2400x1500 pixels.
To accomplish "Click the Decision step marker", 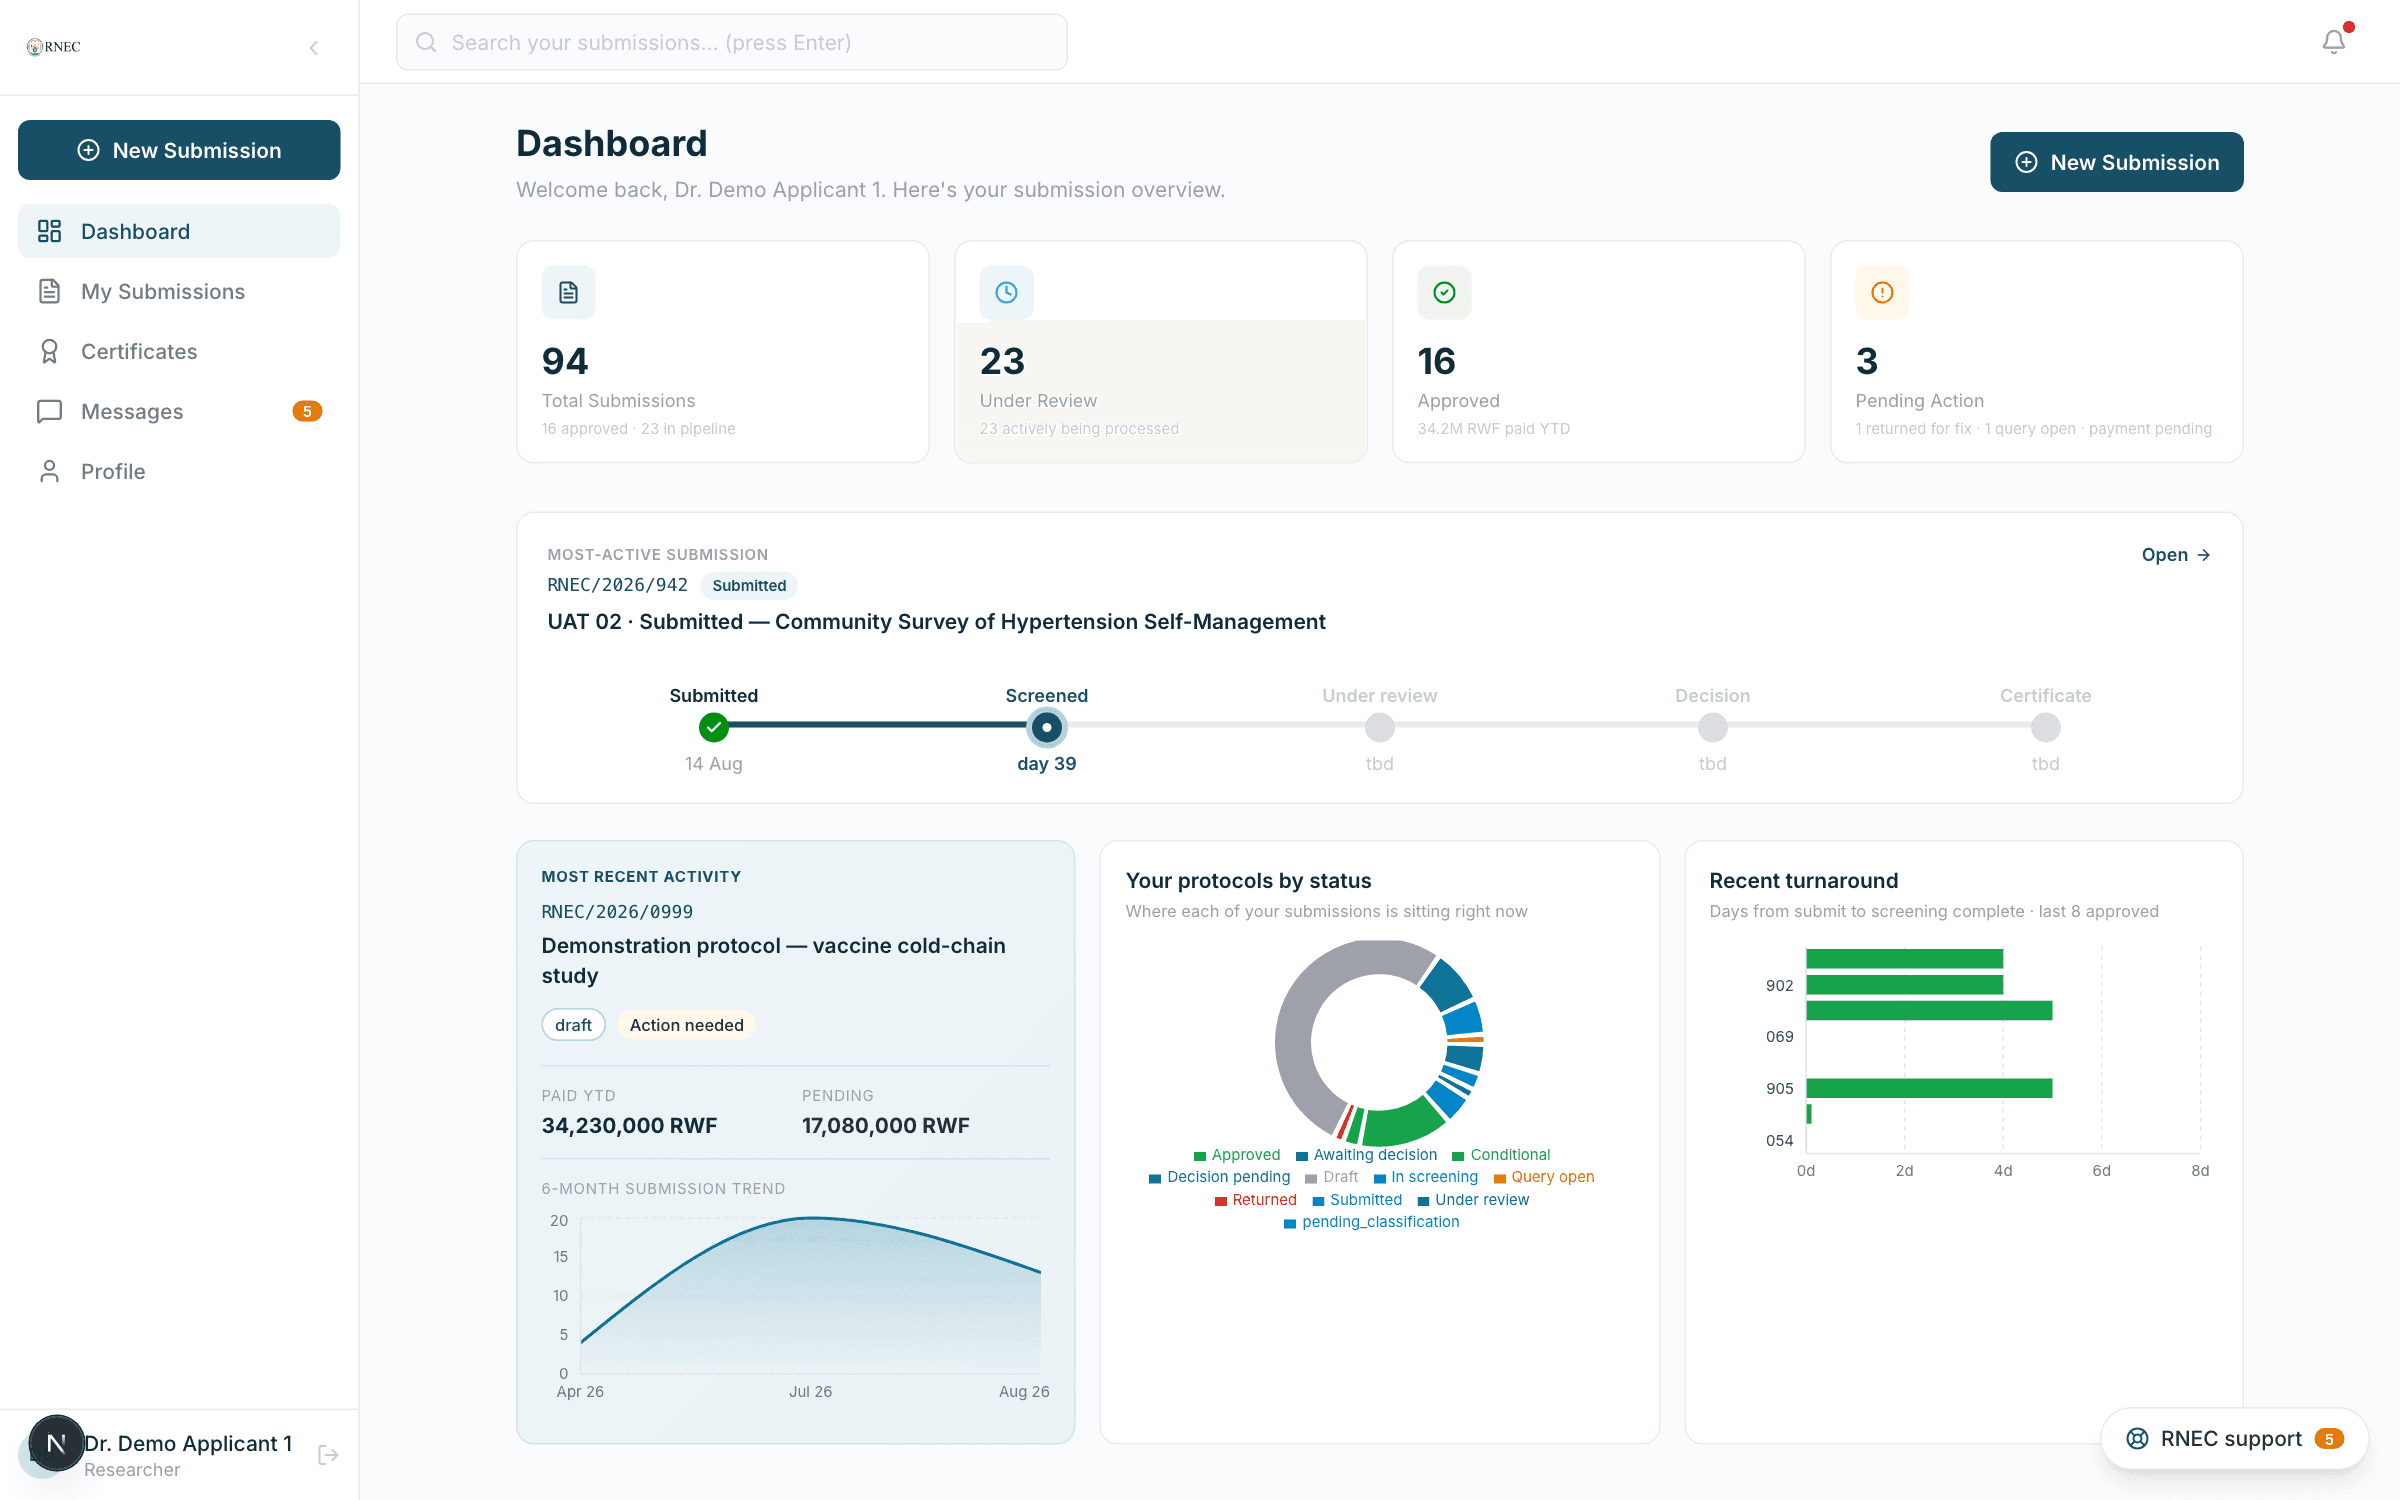I will point(1712,727).
